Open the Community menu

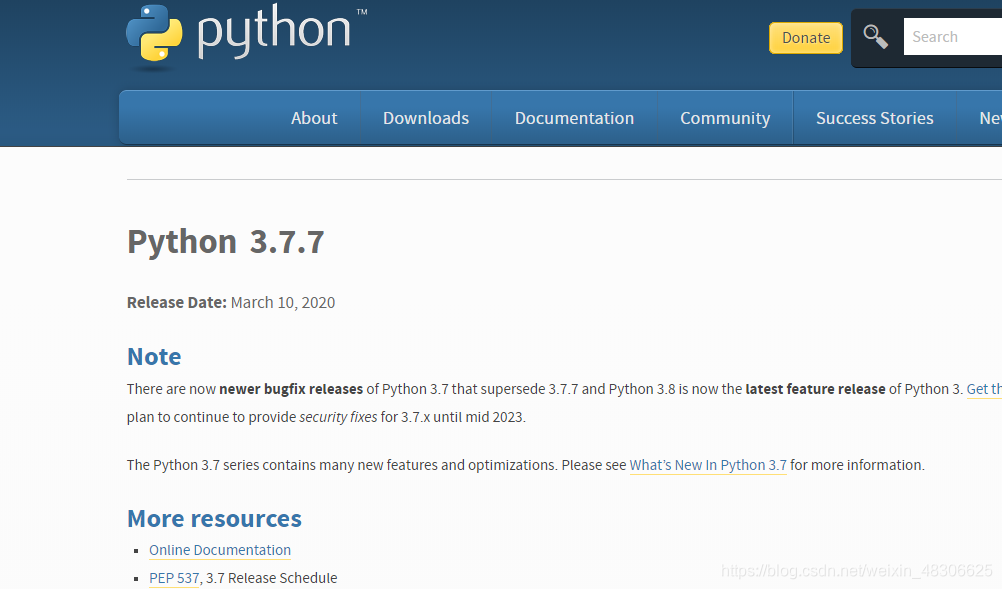tap(725, 118)
